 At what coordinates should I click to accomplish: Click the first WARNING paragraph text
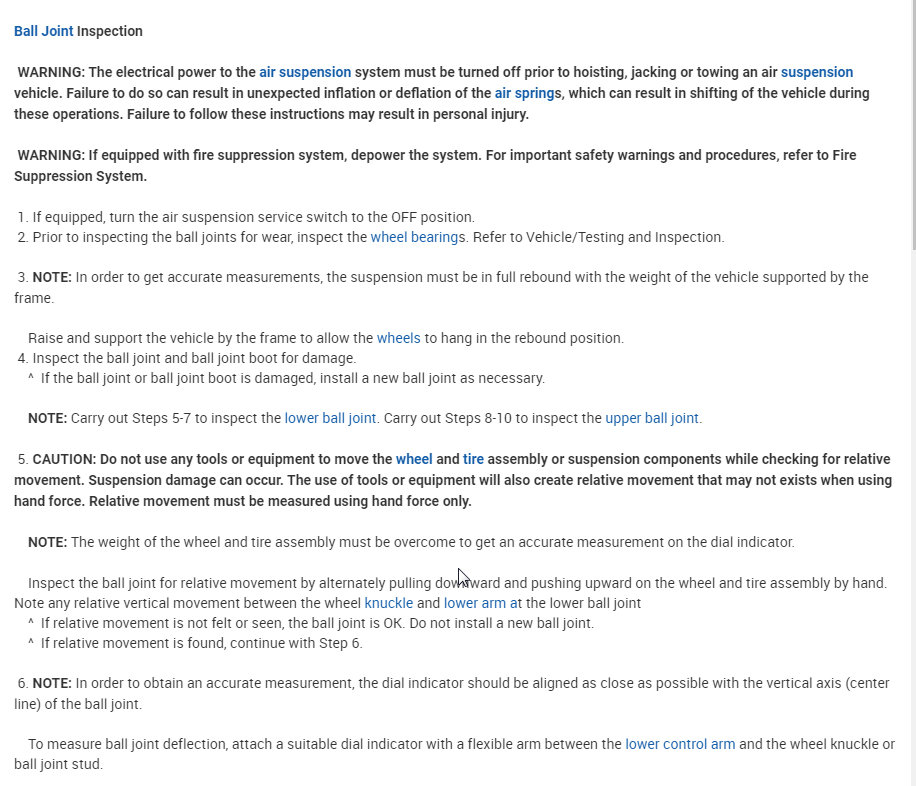[442, 94]
